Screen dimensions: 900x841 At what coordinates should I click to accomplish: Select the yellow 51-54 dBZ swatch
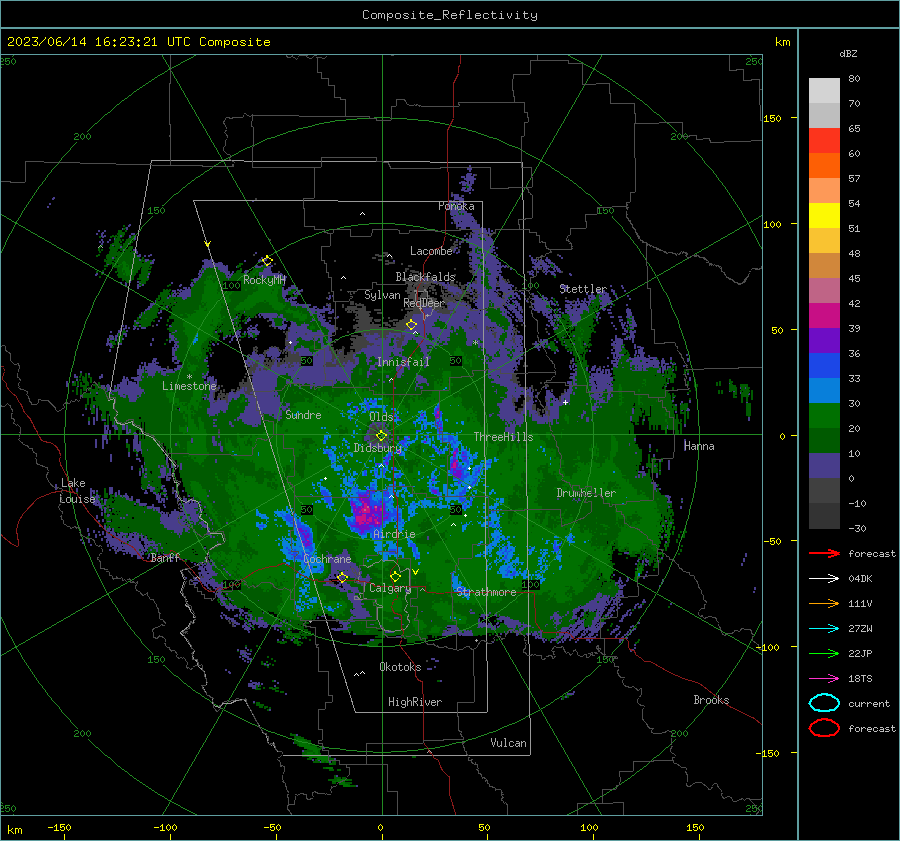[824, 216]
